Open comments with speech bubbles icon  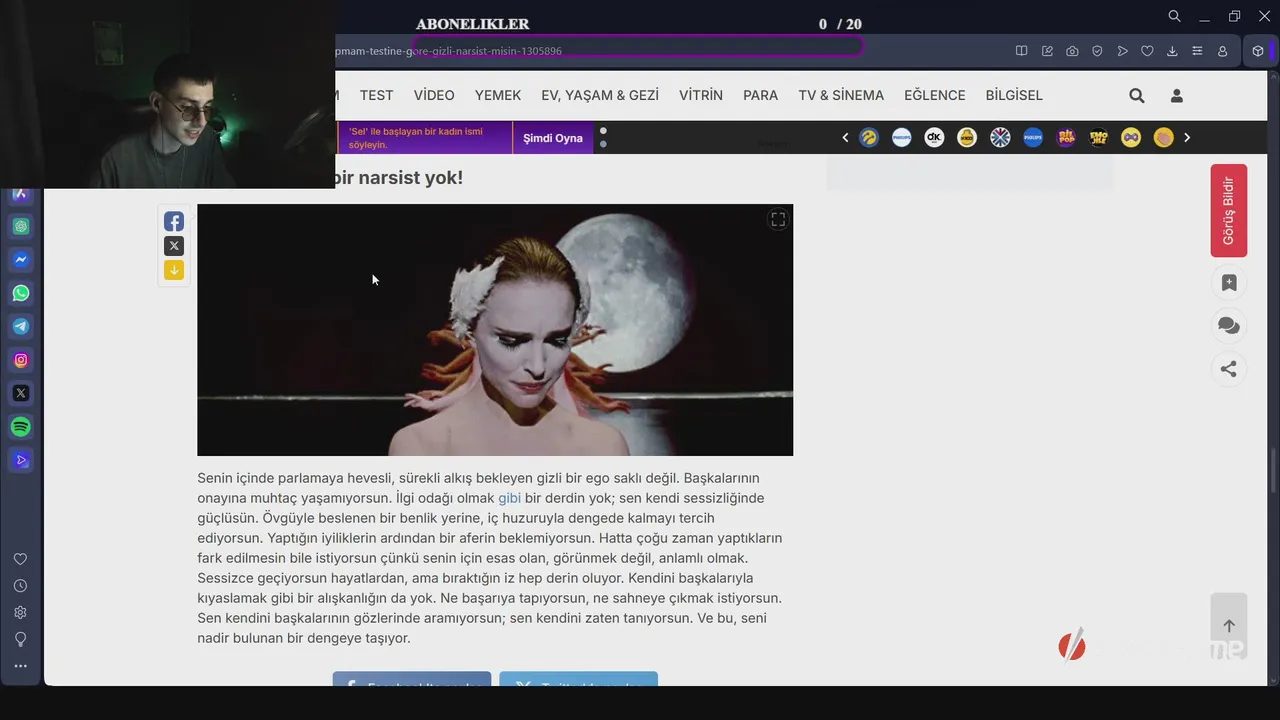1229,326
